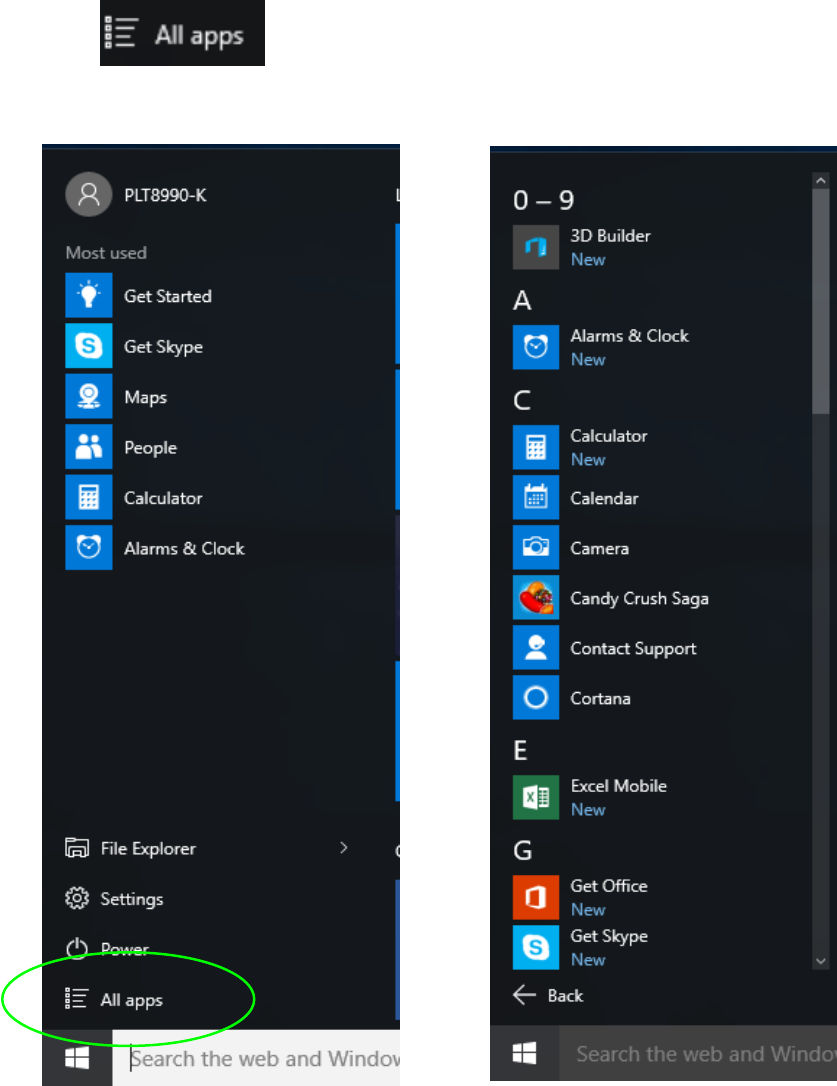Click Windows Start button in left taskbar
Image resolution: width=837 pixels, height=1086 pixels.
click(77, 1058)
